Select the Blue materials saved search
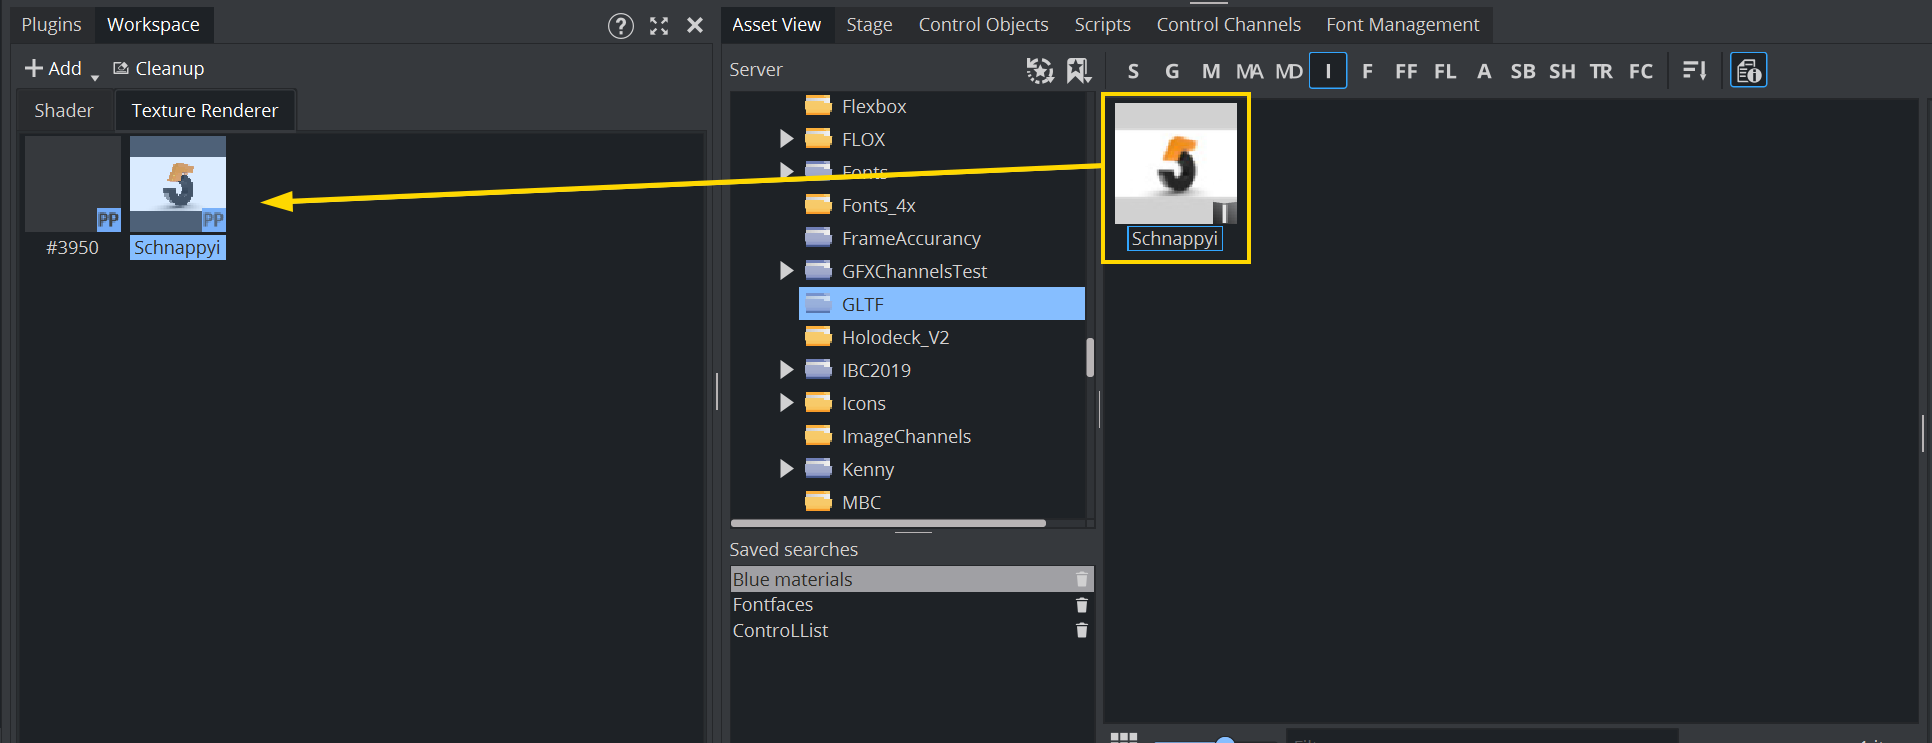Viewport: 1932px width, 743px height. click(792, 580)
